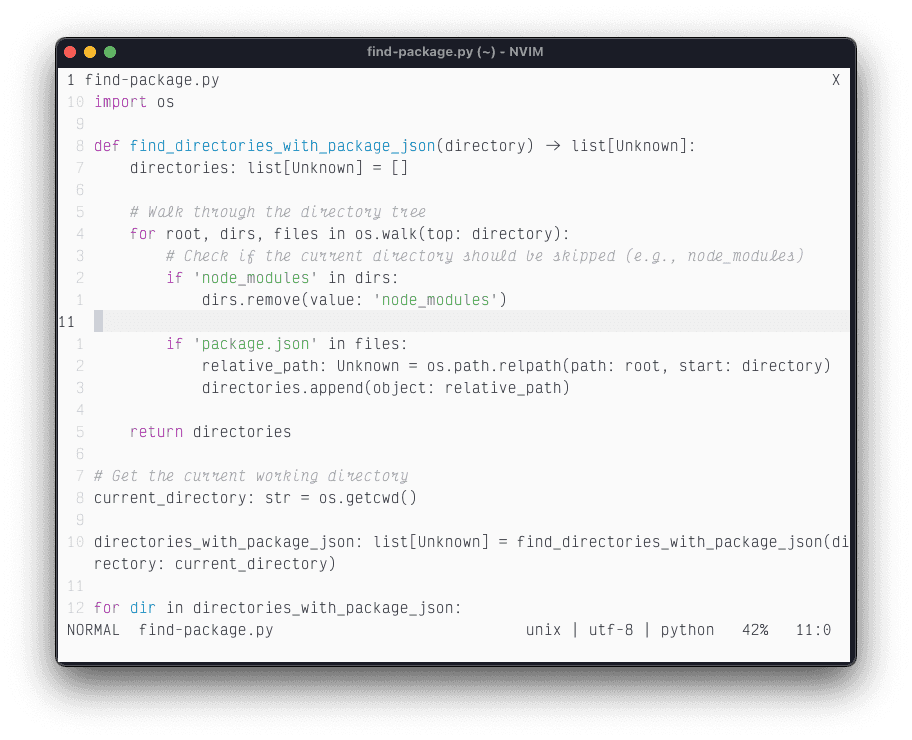
Task: Click the find-package.py filename in the statusline
Action: coord(205,630)
